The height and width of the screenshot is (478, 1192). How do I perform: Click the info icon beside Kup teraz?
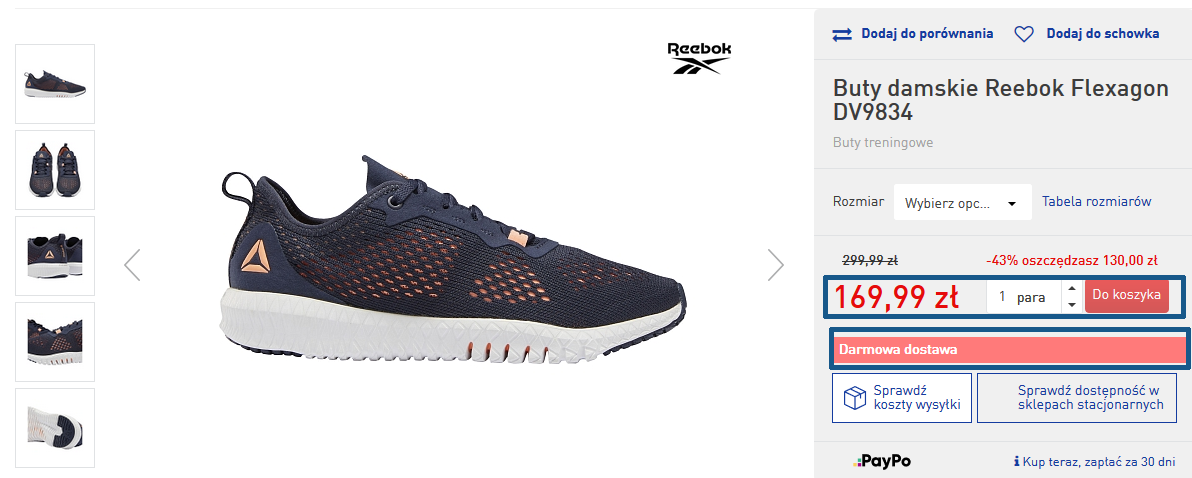click(1016, 461)
